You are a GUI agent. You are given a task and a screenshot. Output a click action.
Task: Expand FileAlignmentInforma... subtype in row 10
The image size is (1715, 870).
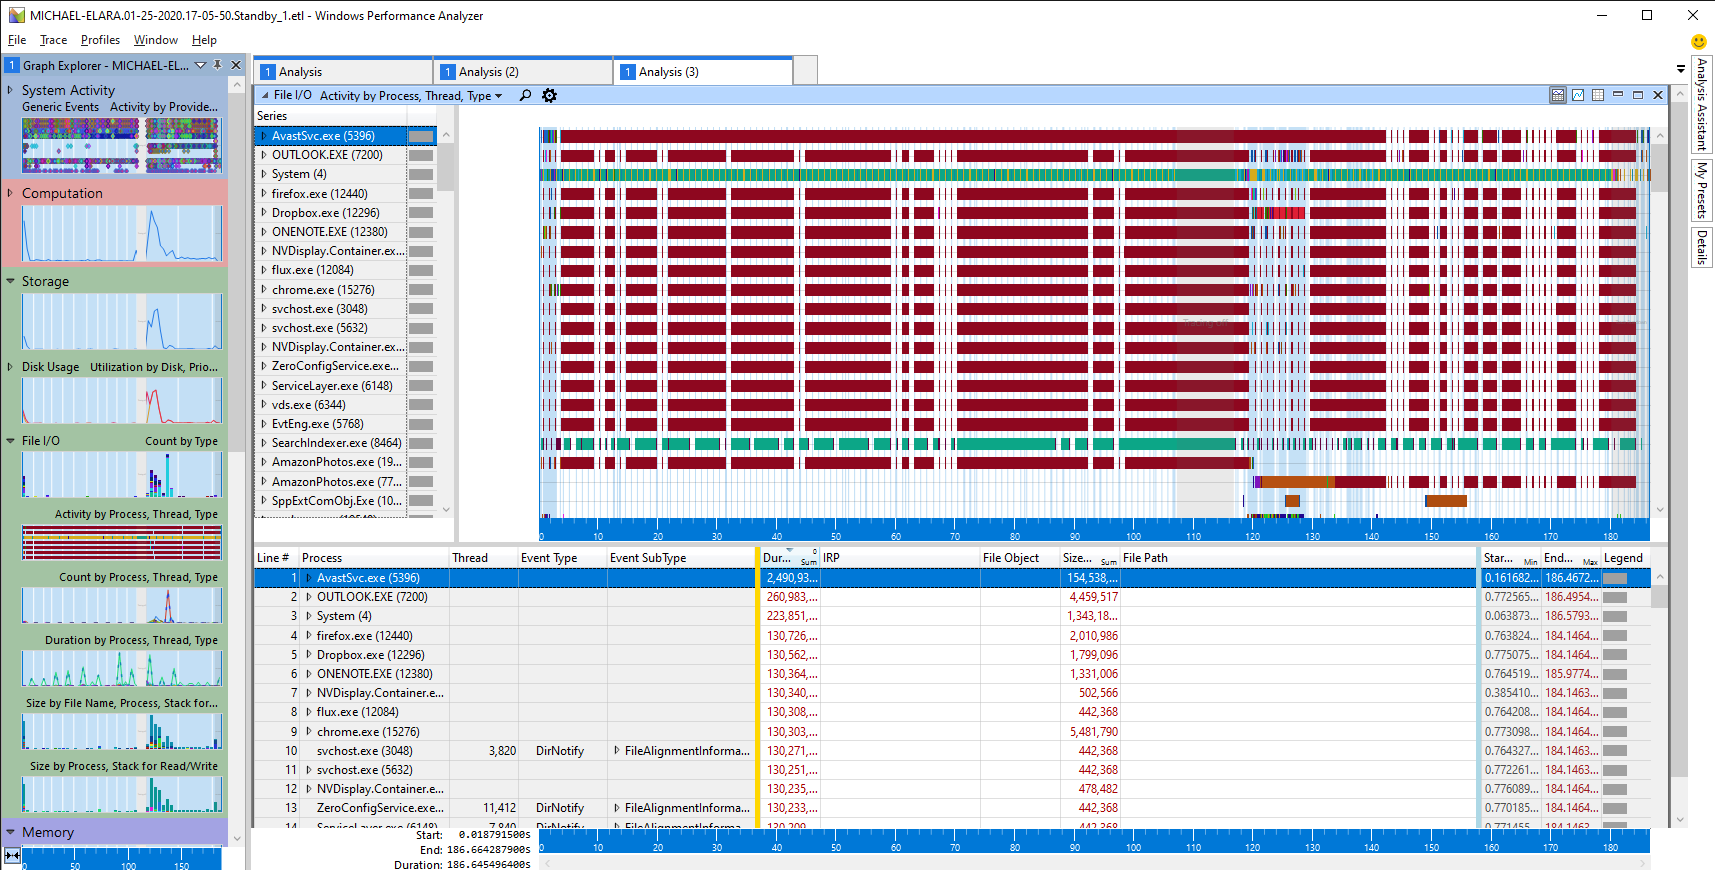coord(616,751)
